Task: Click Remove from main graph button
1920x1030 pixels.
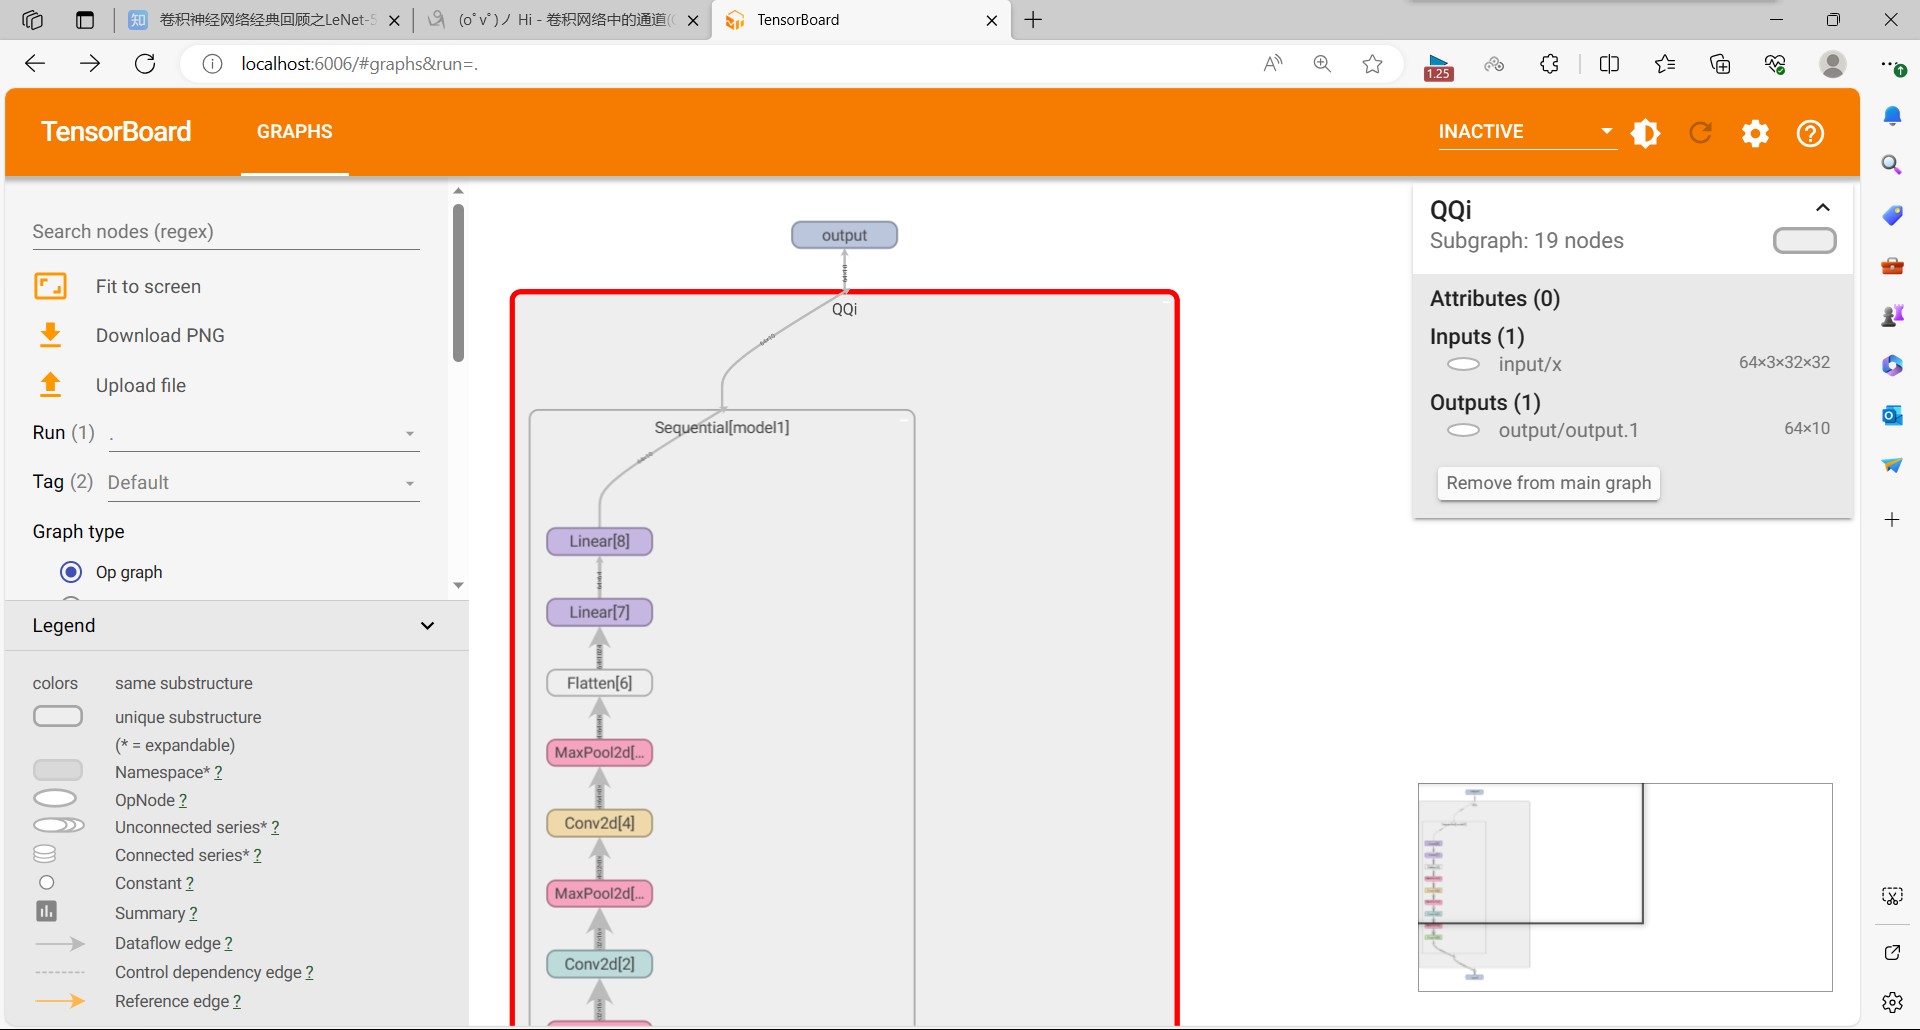Action: click(1549, 483)
